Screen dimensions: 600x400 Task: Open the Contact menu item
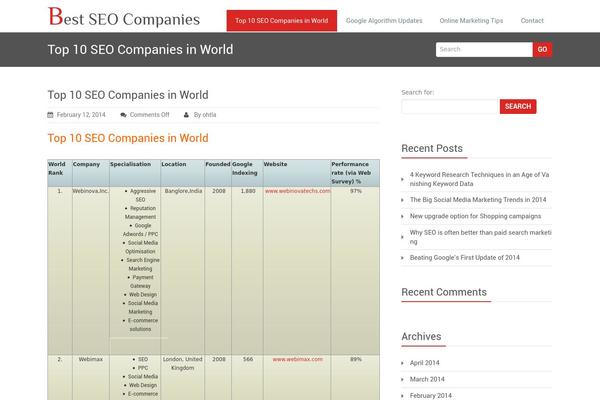pos(532,21)
